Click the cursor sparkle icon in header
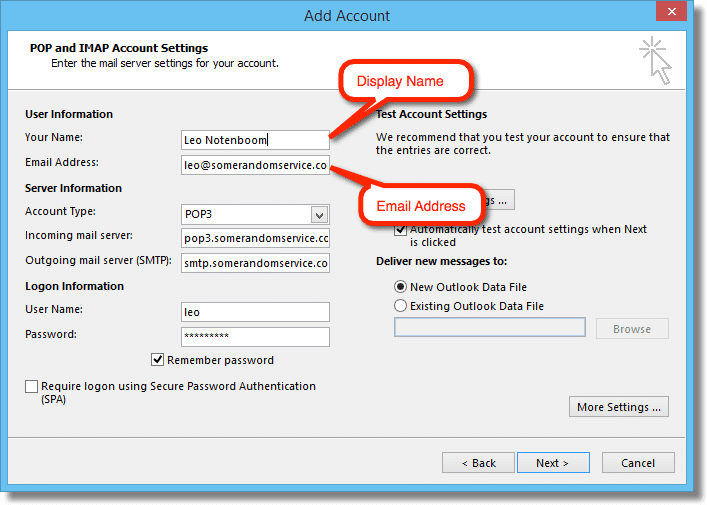The width and height of the screenshot is (707, 505). point(654,59)
